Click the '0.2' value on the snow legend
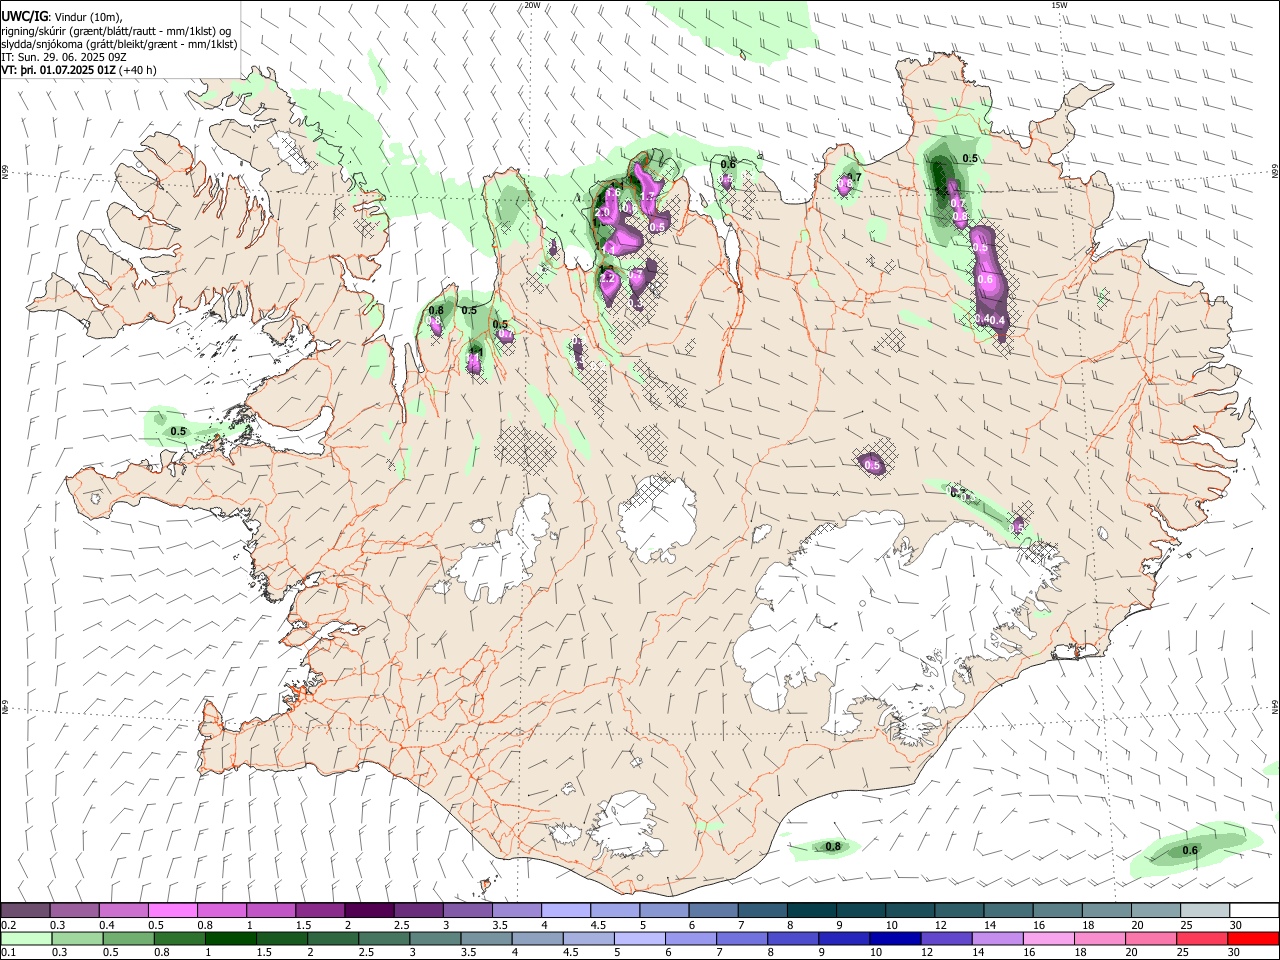1280x960 pixels. (x=9, y=925)
